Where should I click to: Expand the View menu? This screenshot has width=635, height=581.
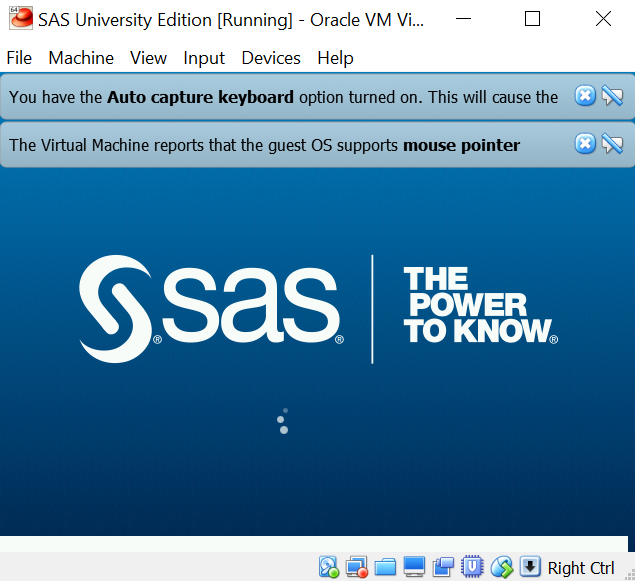pos(148,58)
